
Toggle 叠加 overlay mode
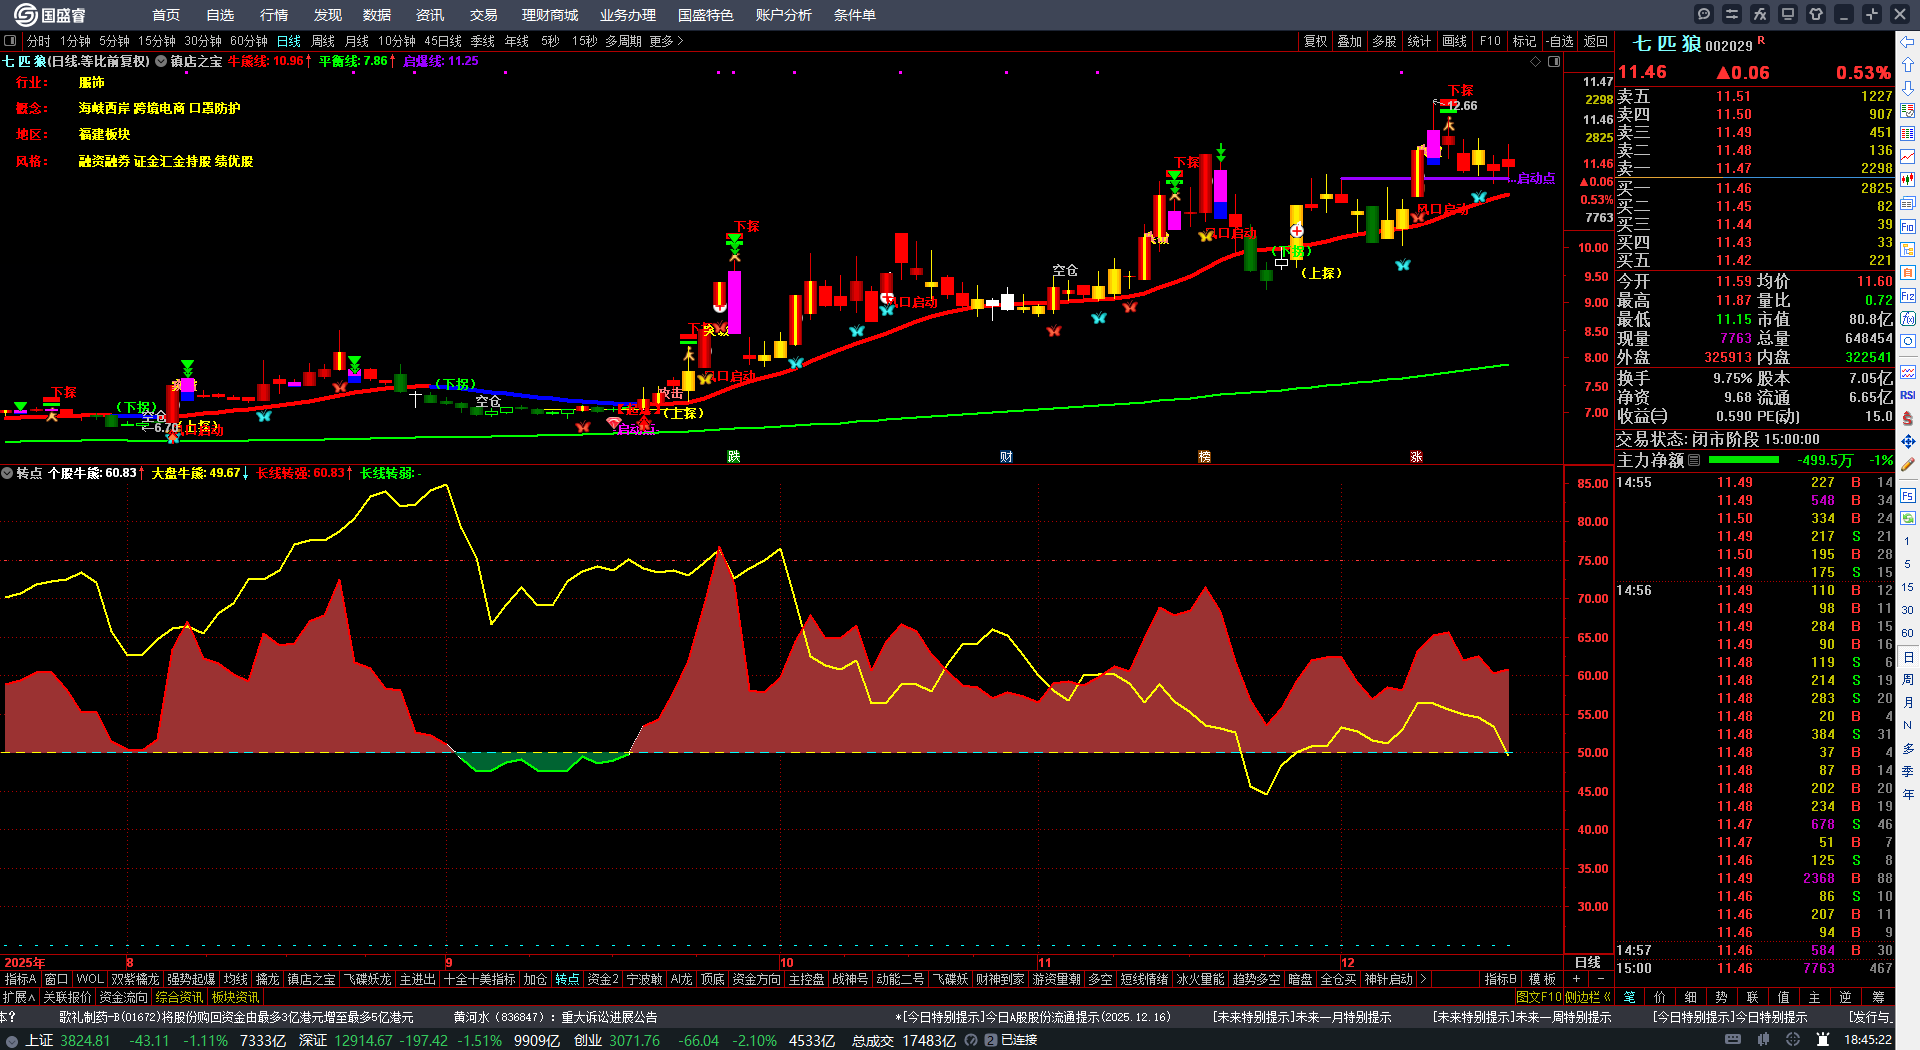coord(1350,41)
